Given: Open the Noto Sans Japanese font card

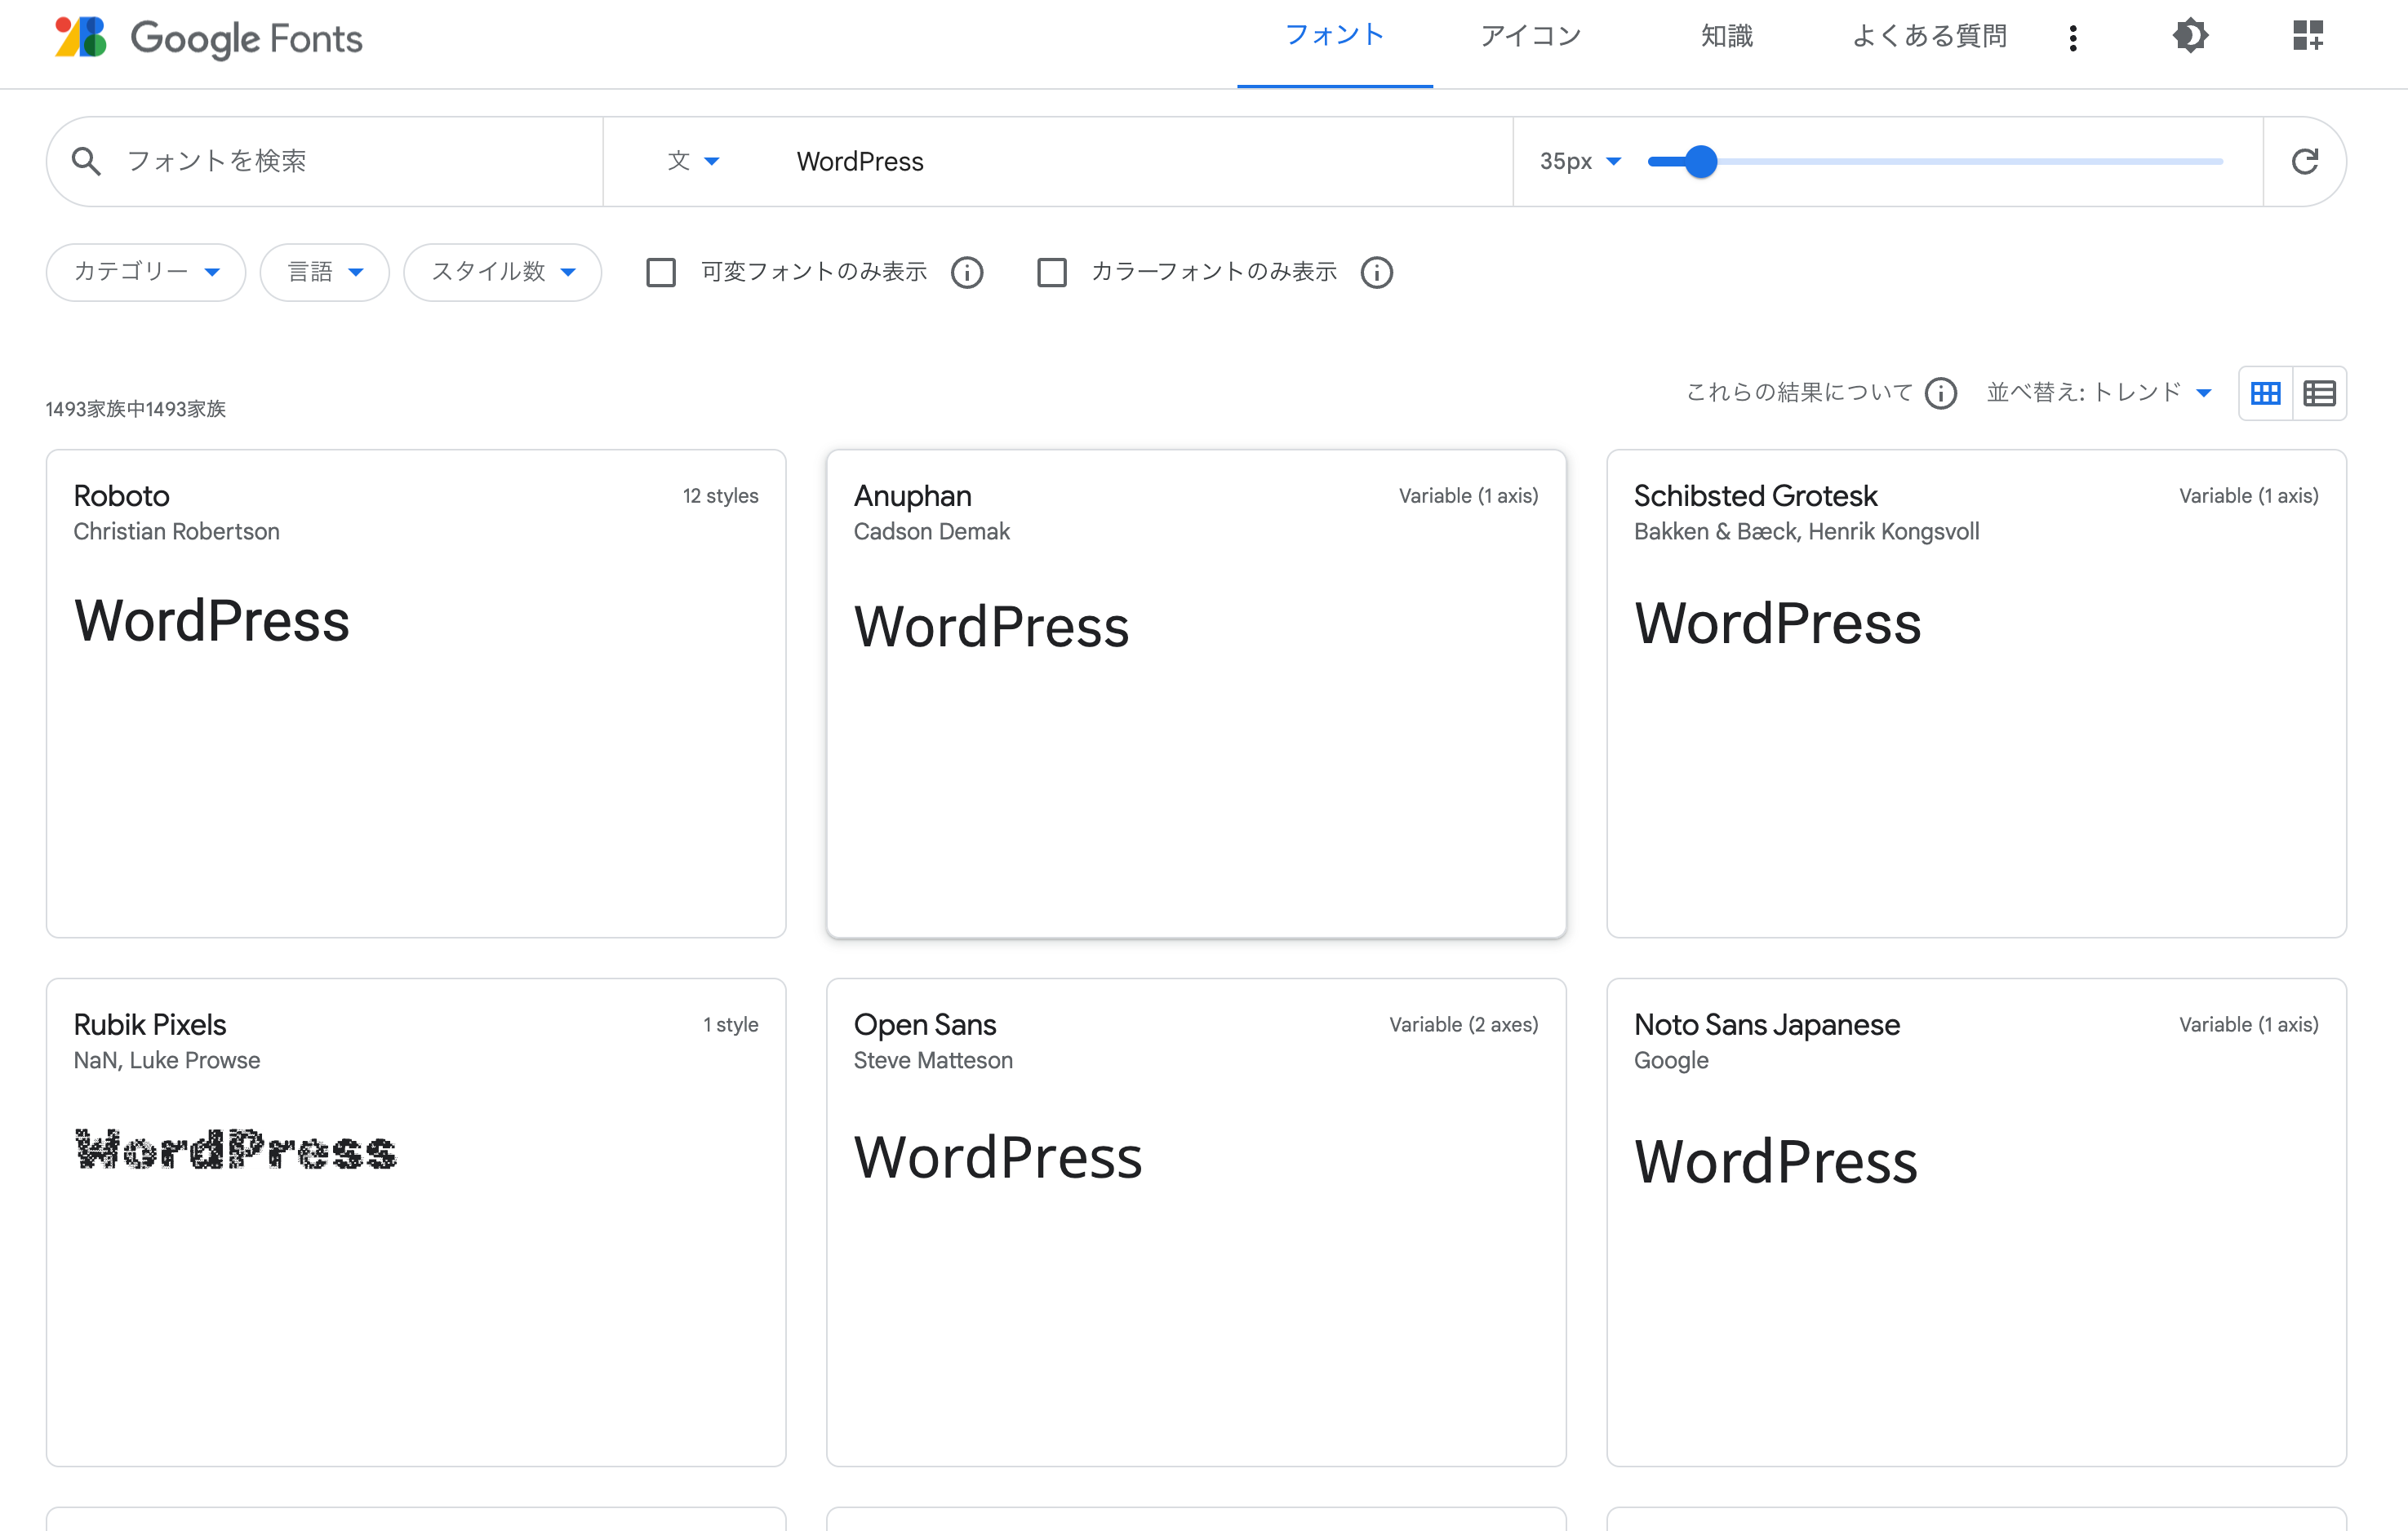Looking at the screenshot, I should 1976,1222.
